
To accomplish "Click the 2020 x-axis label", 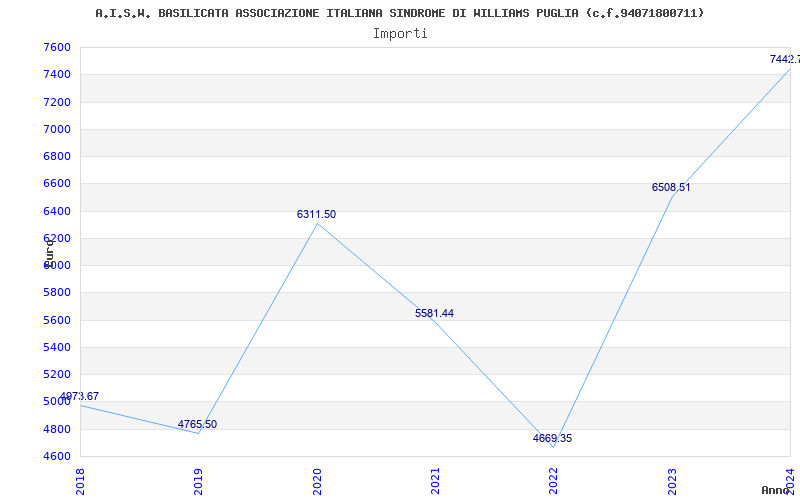I will 317,482.
